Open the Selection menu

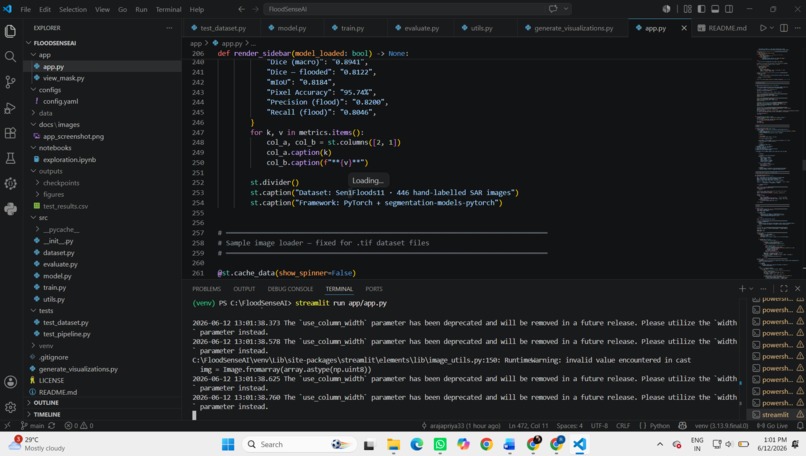pyautogui.click(x=72, y=9)
